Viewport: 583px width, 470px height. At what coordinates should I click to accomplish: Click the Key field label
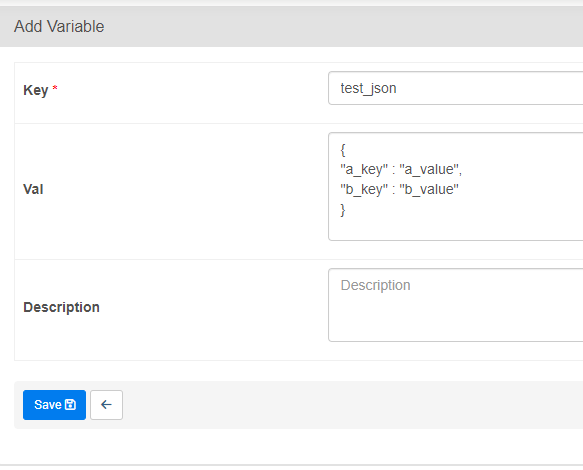pyautogui.click(x=36, y=90)
